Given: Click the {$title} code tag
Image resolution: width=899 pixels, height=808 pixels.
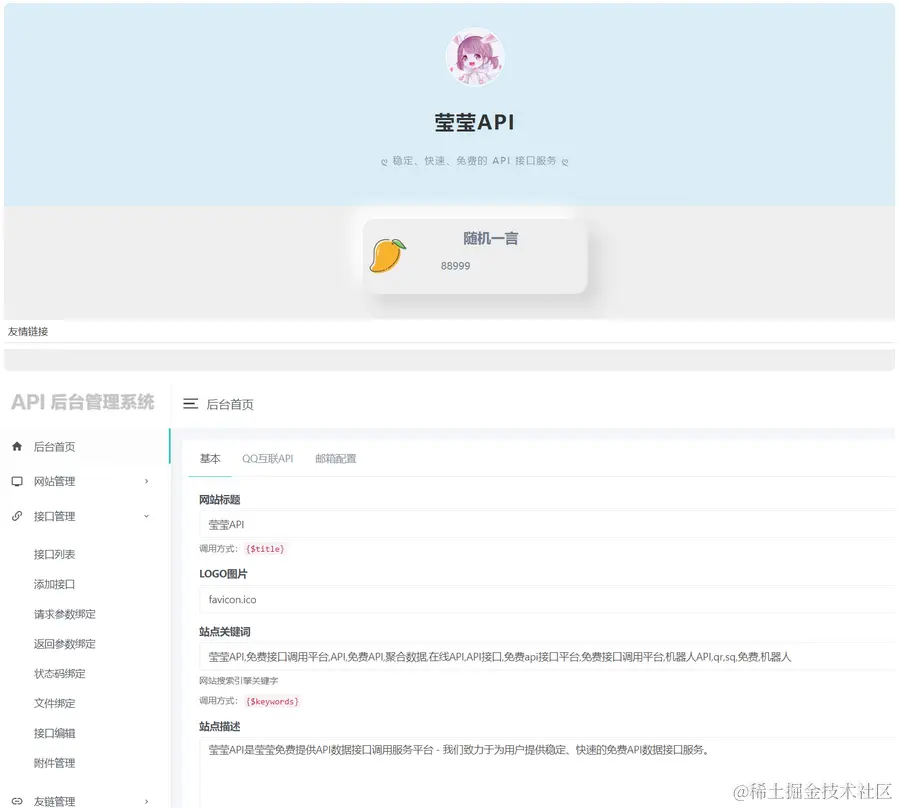Looking at the screenshot, I should [265, 549].
